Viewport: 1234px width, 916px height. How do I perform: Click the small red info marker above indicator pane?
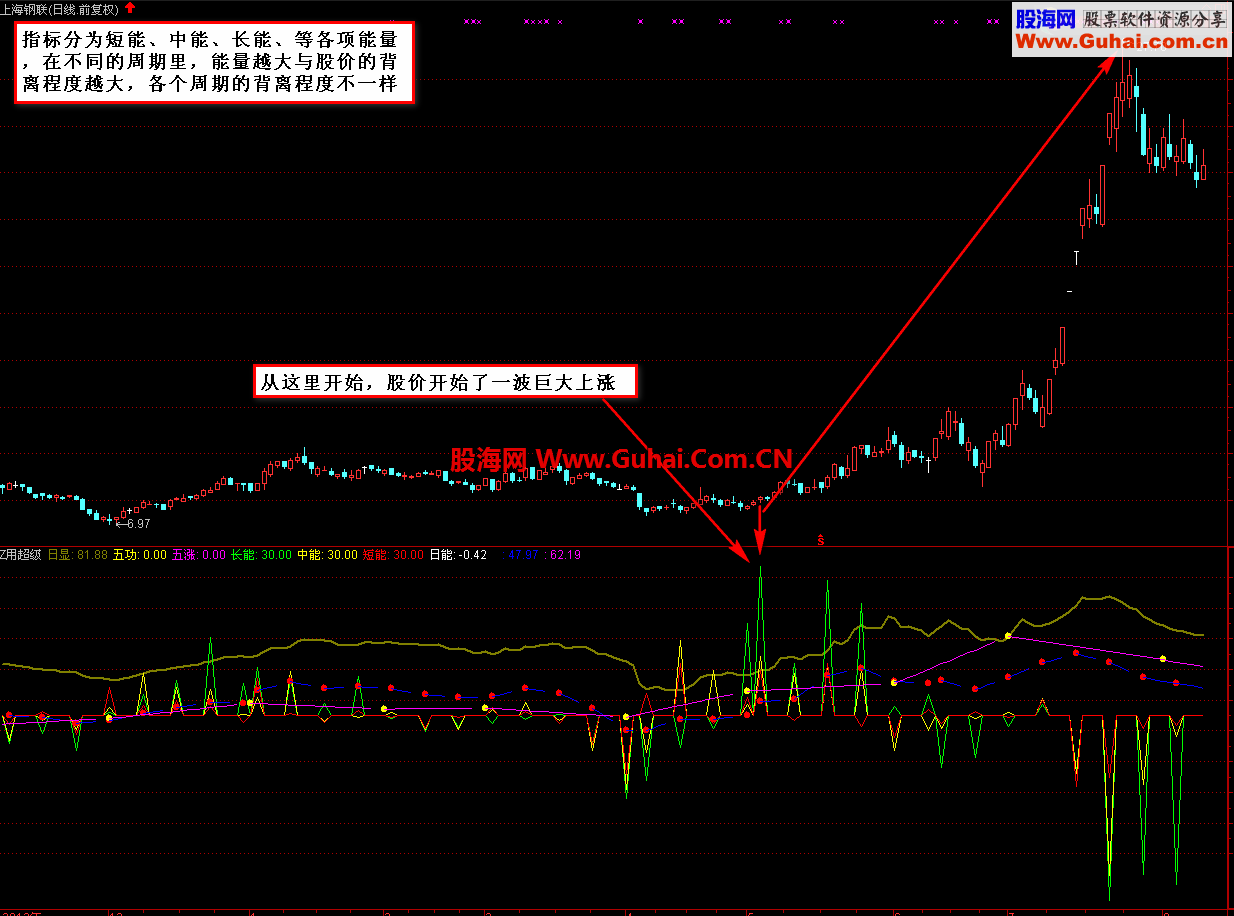822,539
